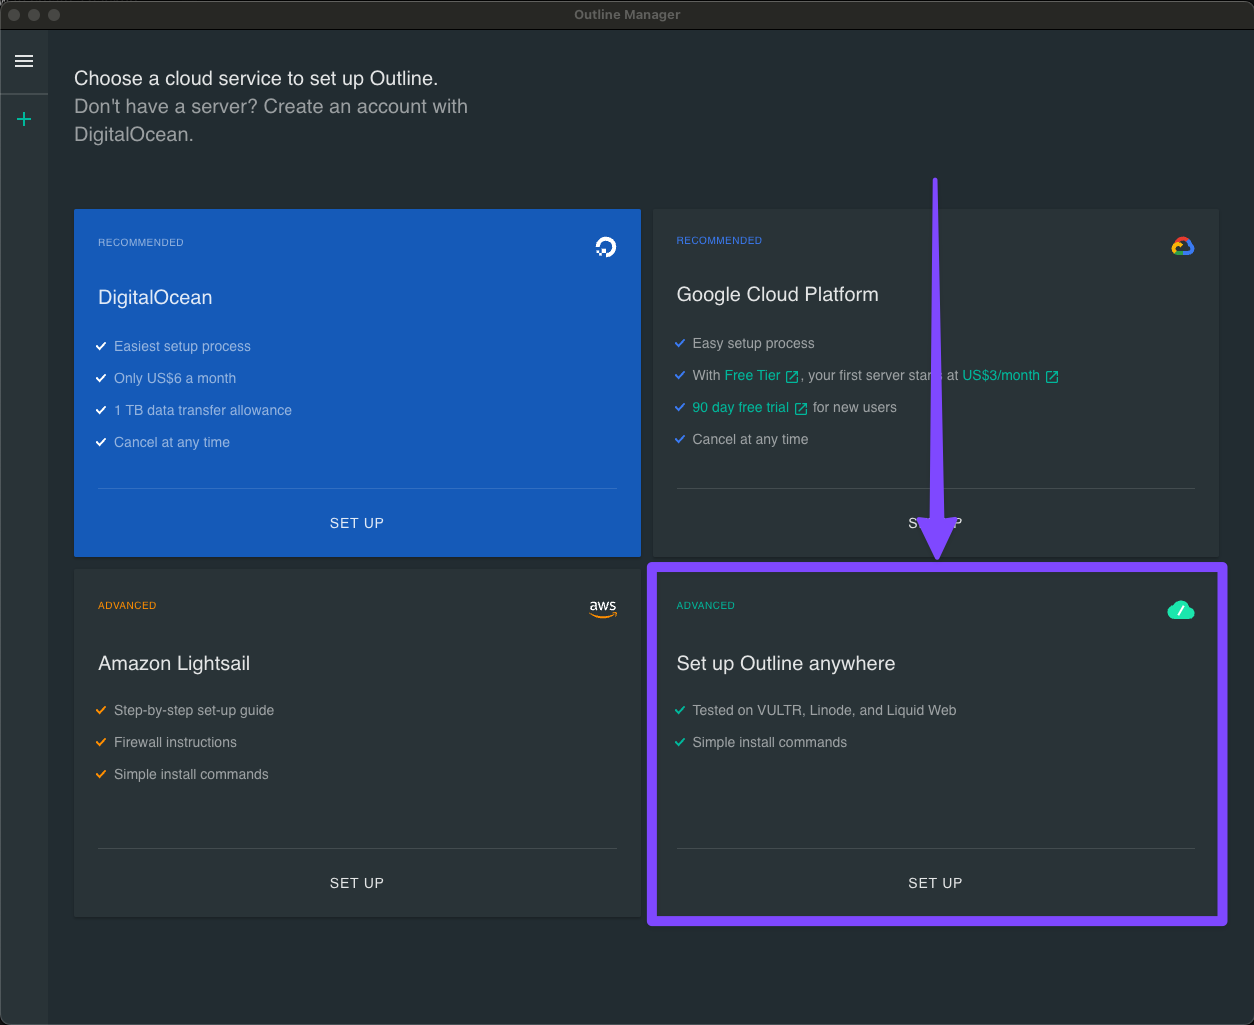
Task: Select the Amazon Lightsail card title
Action: tap(174, 663)
